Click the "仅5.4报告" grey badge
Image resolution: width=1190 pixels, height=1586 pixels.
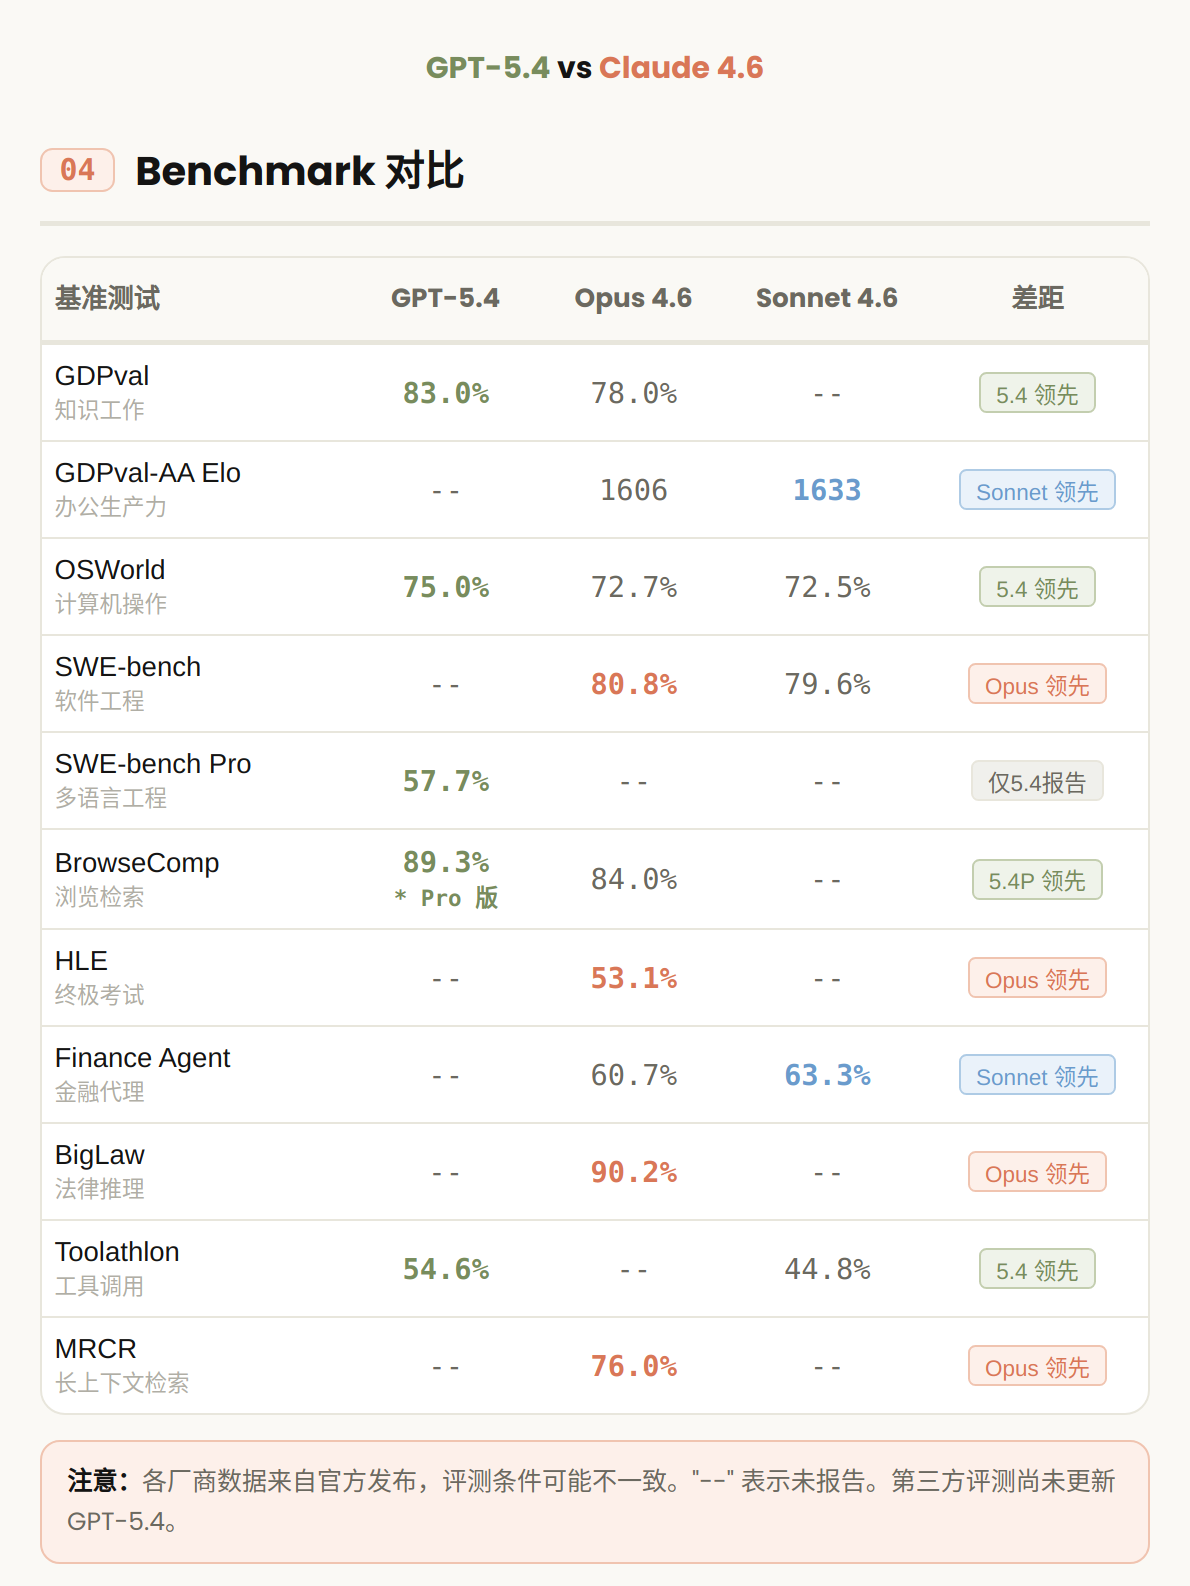tap(1037, 781)
